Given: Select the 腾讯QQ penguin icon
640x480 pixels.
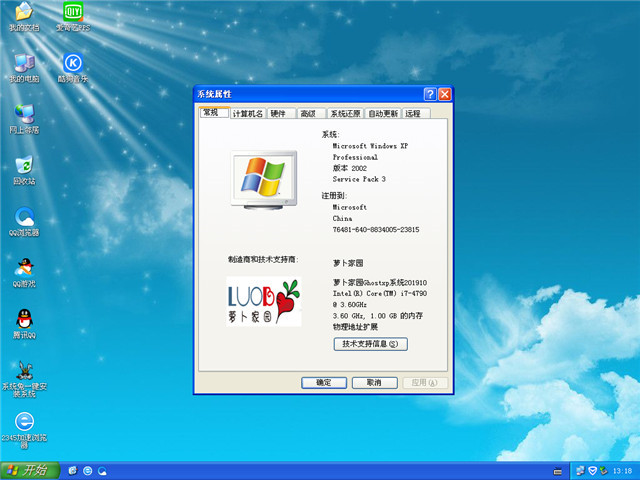Looking at the screenshot, I should [24, 324].
